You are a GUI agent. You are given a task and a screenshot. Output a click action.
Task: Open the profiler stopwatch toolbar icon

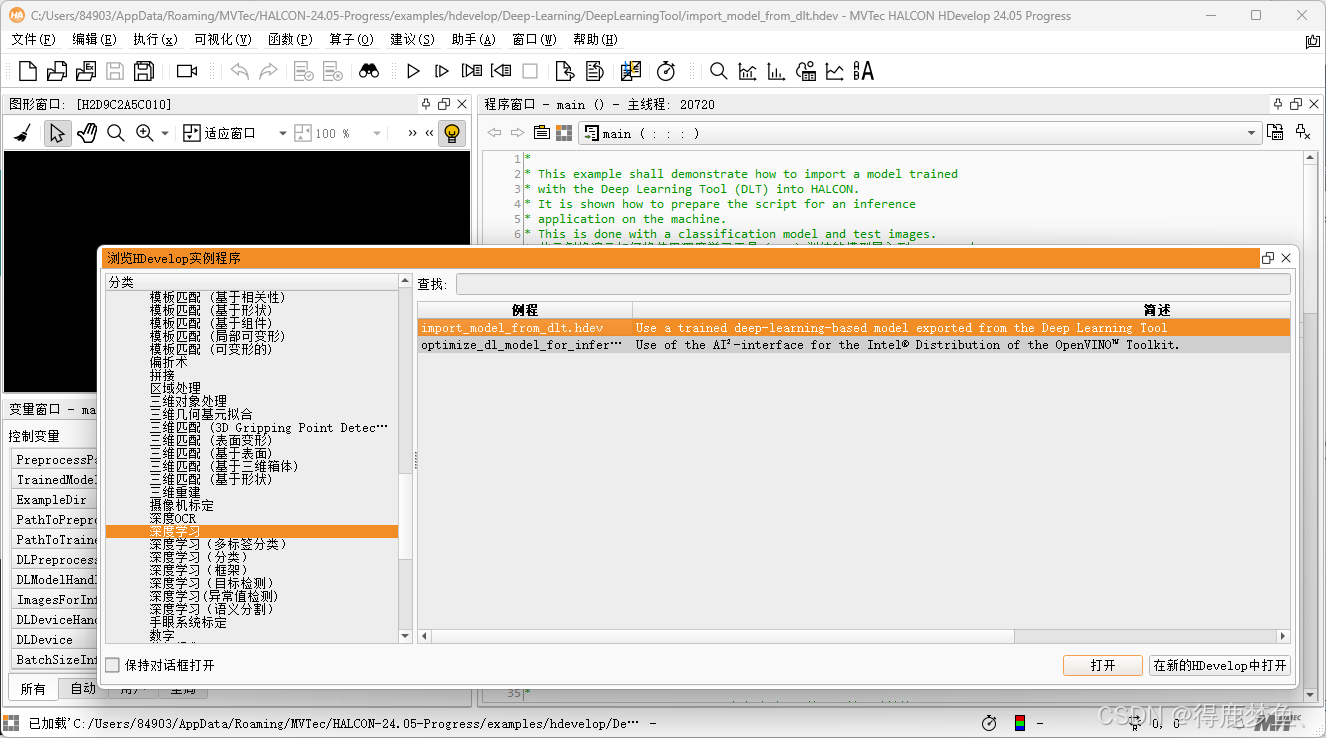click(x=666, y=71)
